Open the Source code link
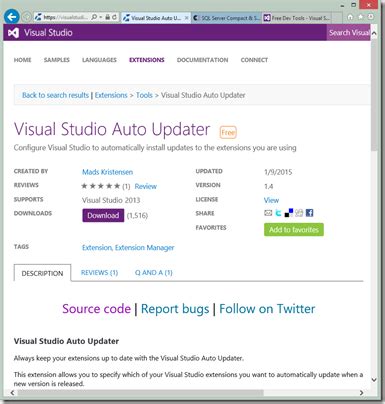The width and height of the screenshot is (385, 404). click(96, 309)
